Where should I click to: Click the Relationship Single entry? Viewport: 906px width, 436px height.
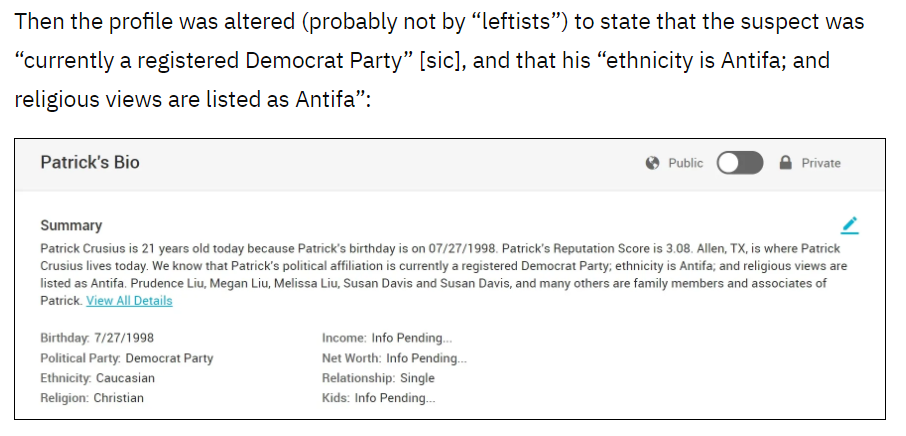click(378, 378)
